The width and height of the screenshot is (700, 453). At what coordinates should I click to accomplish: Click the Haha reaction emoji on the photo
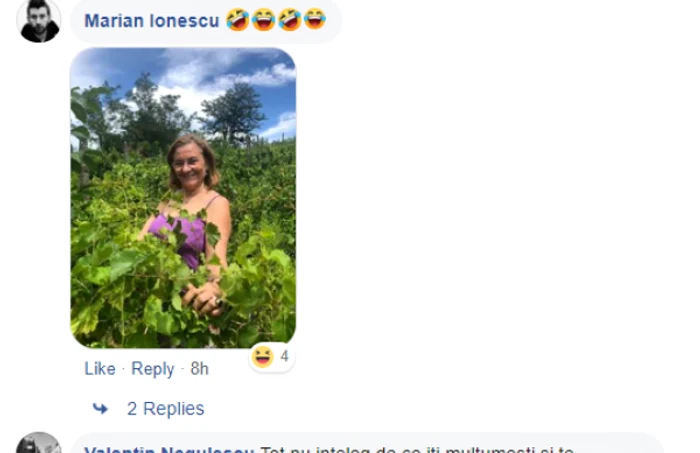(x=262, y=357)
